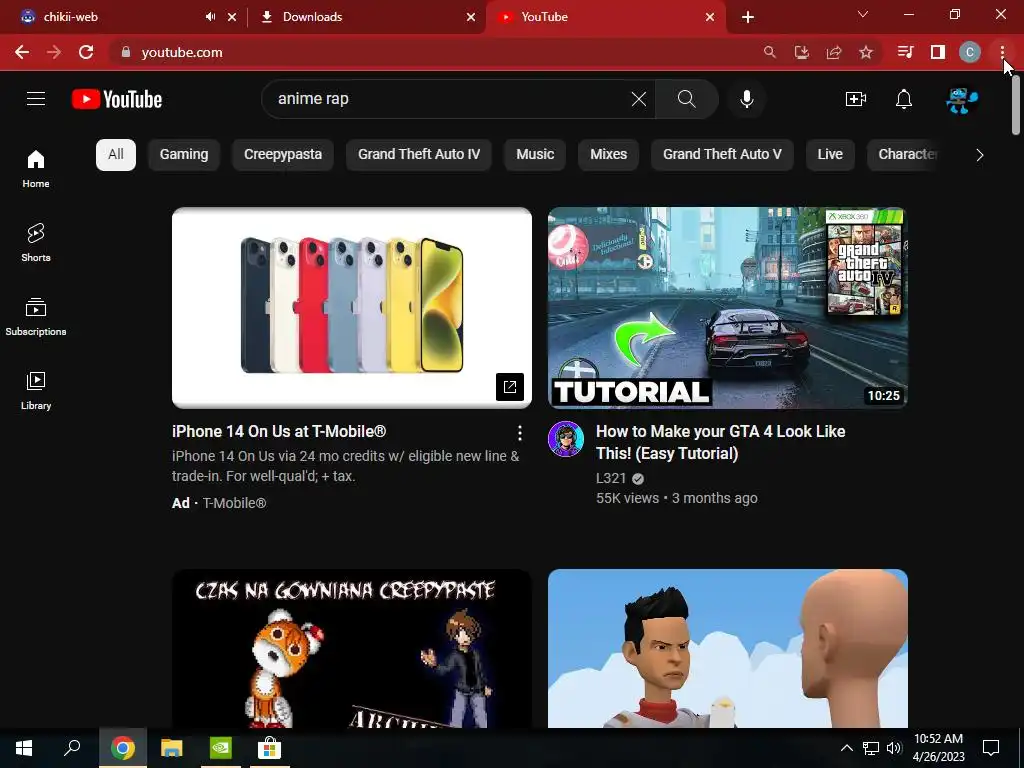
Task: Select the YouTube browser tab
Action: coord(605,17)
